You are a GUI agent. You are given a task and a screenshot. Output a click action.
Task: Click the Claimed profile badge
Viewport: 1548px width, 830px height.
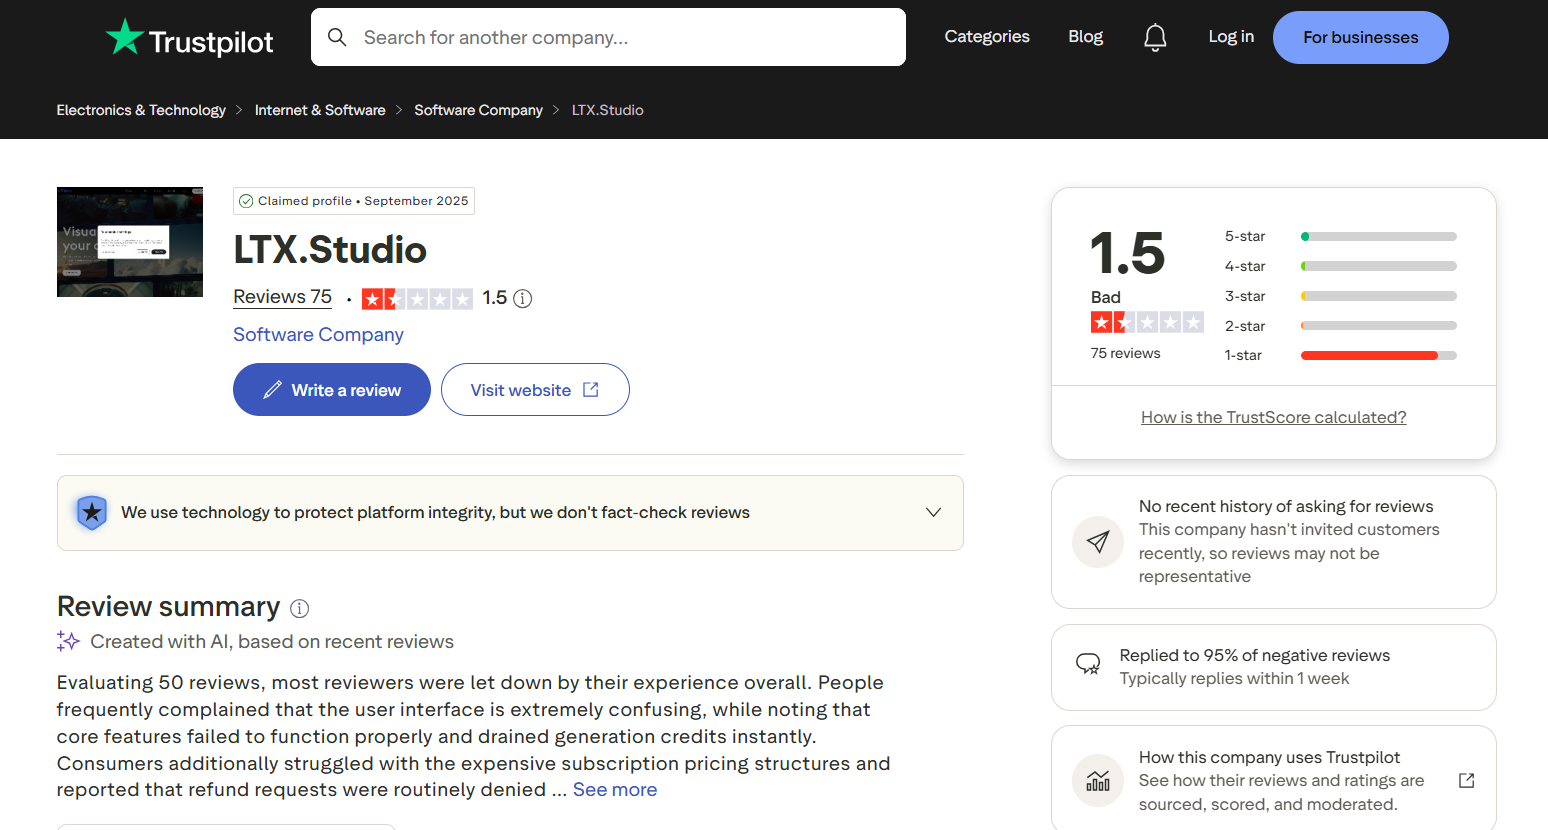click(354, 201)
